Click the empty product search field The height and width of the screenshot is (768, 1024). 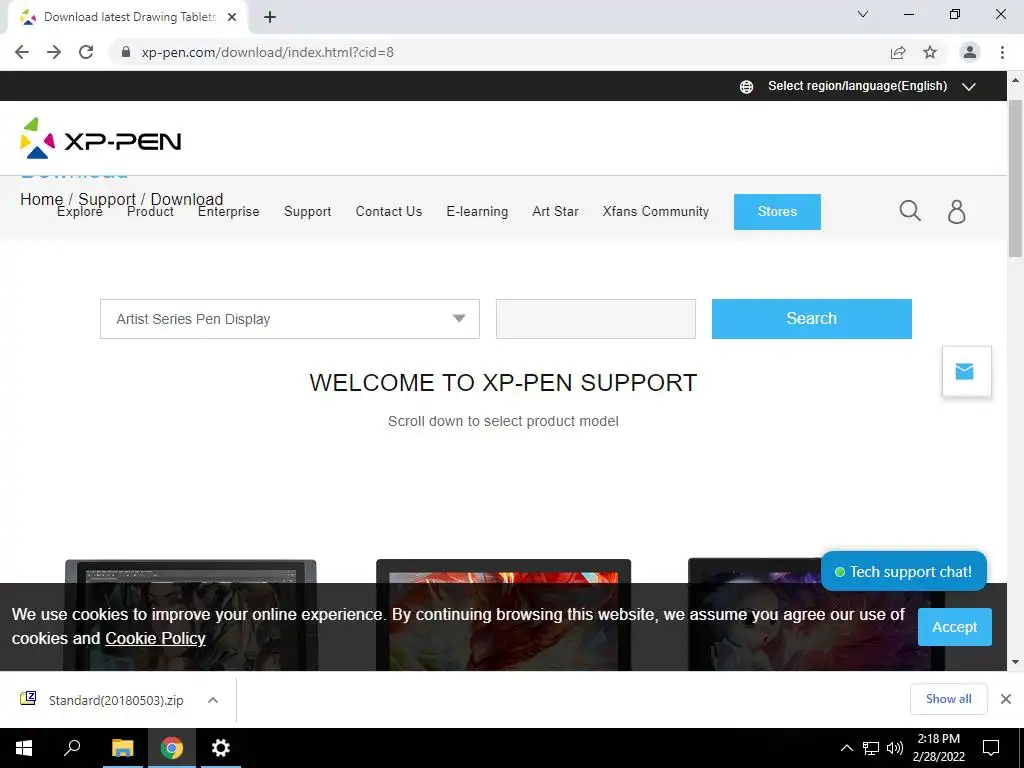click(x=596, y=319)
